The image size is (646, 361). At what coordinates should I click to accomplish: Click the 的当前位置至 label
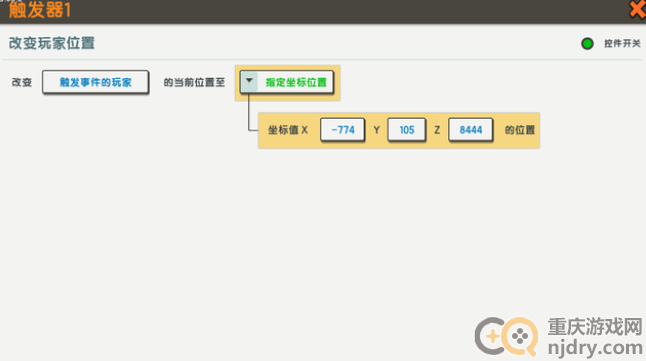(x=194, y=82)
